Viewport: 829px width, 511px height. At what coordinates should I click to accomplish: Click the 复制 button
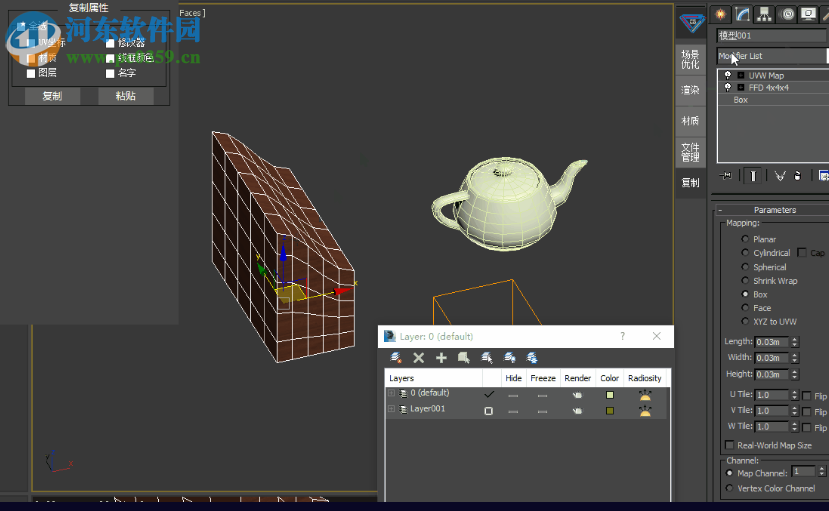tap(52, 96)
